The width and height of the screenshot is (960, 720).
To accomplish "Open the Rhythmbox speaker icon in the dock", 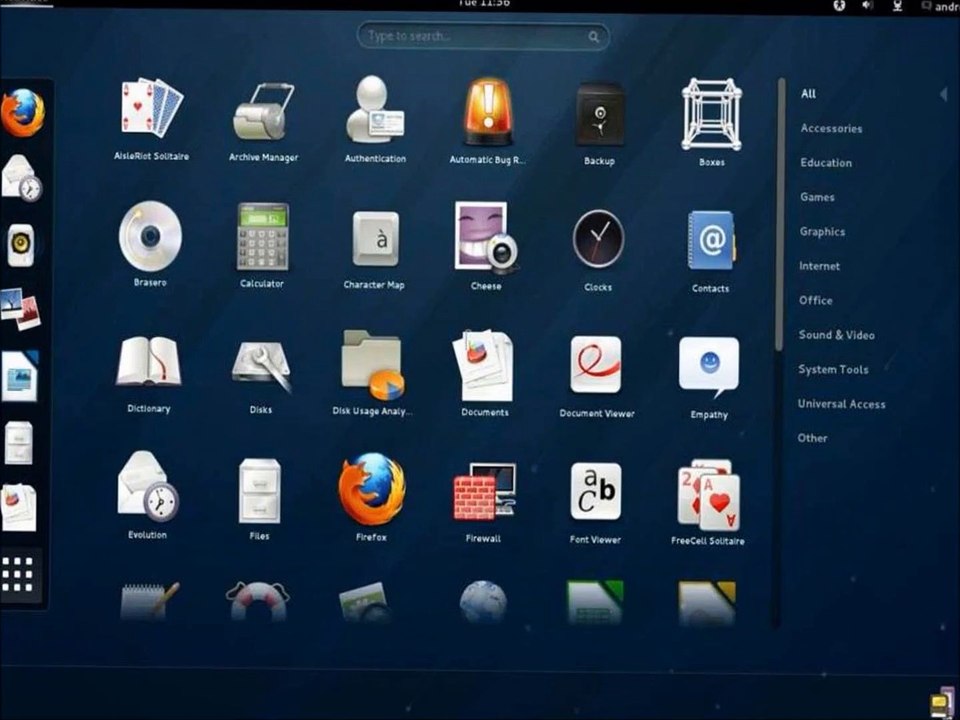I will pyautogui.click(x=21, y=246).
